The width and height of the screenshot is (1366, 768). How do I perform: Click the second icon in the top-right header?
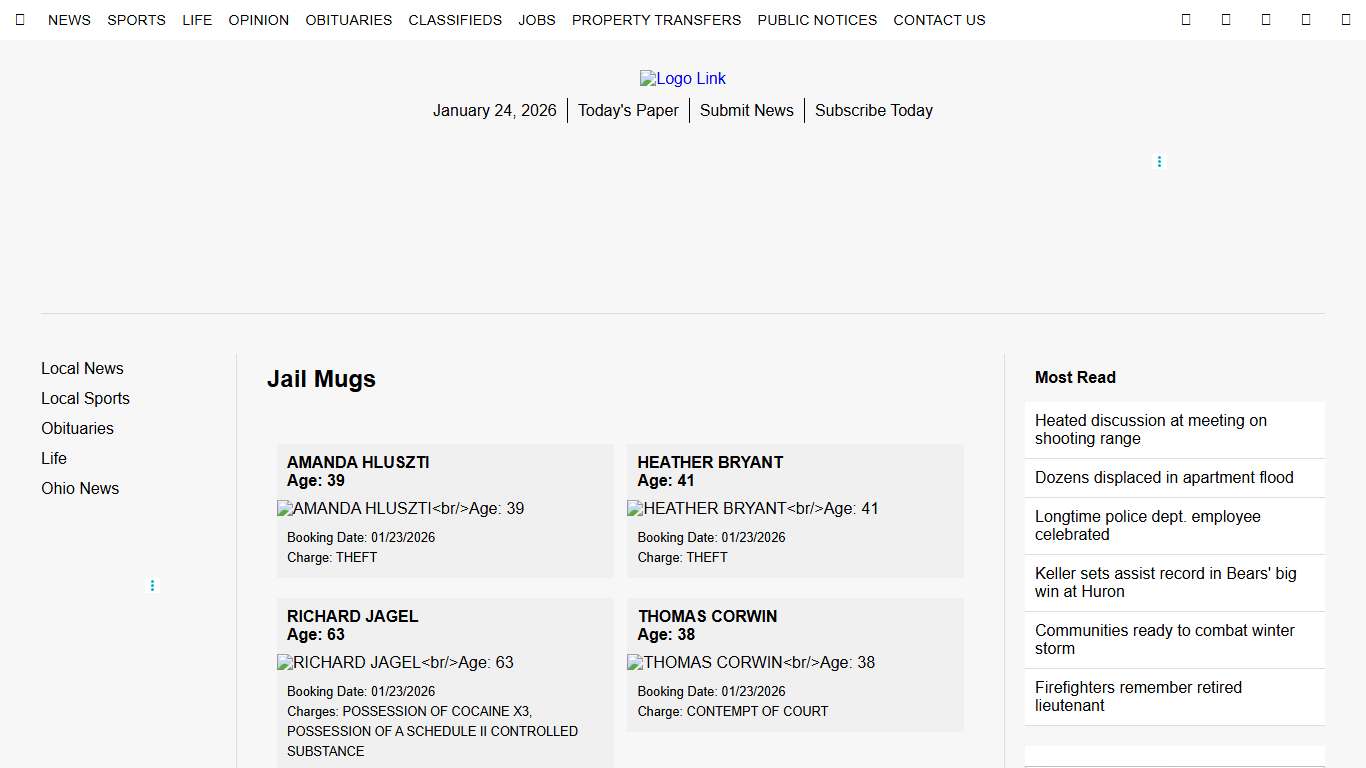point(1226,19)
